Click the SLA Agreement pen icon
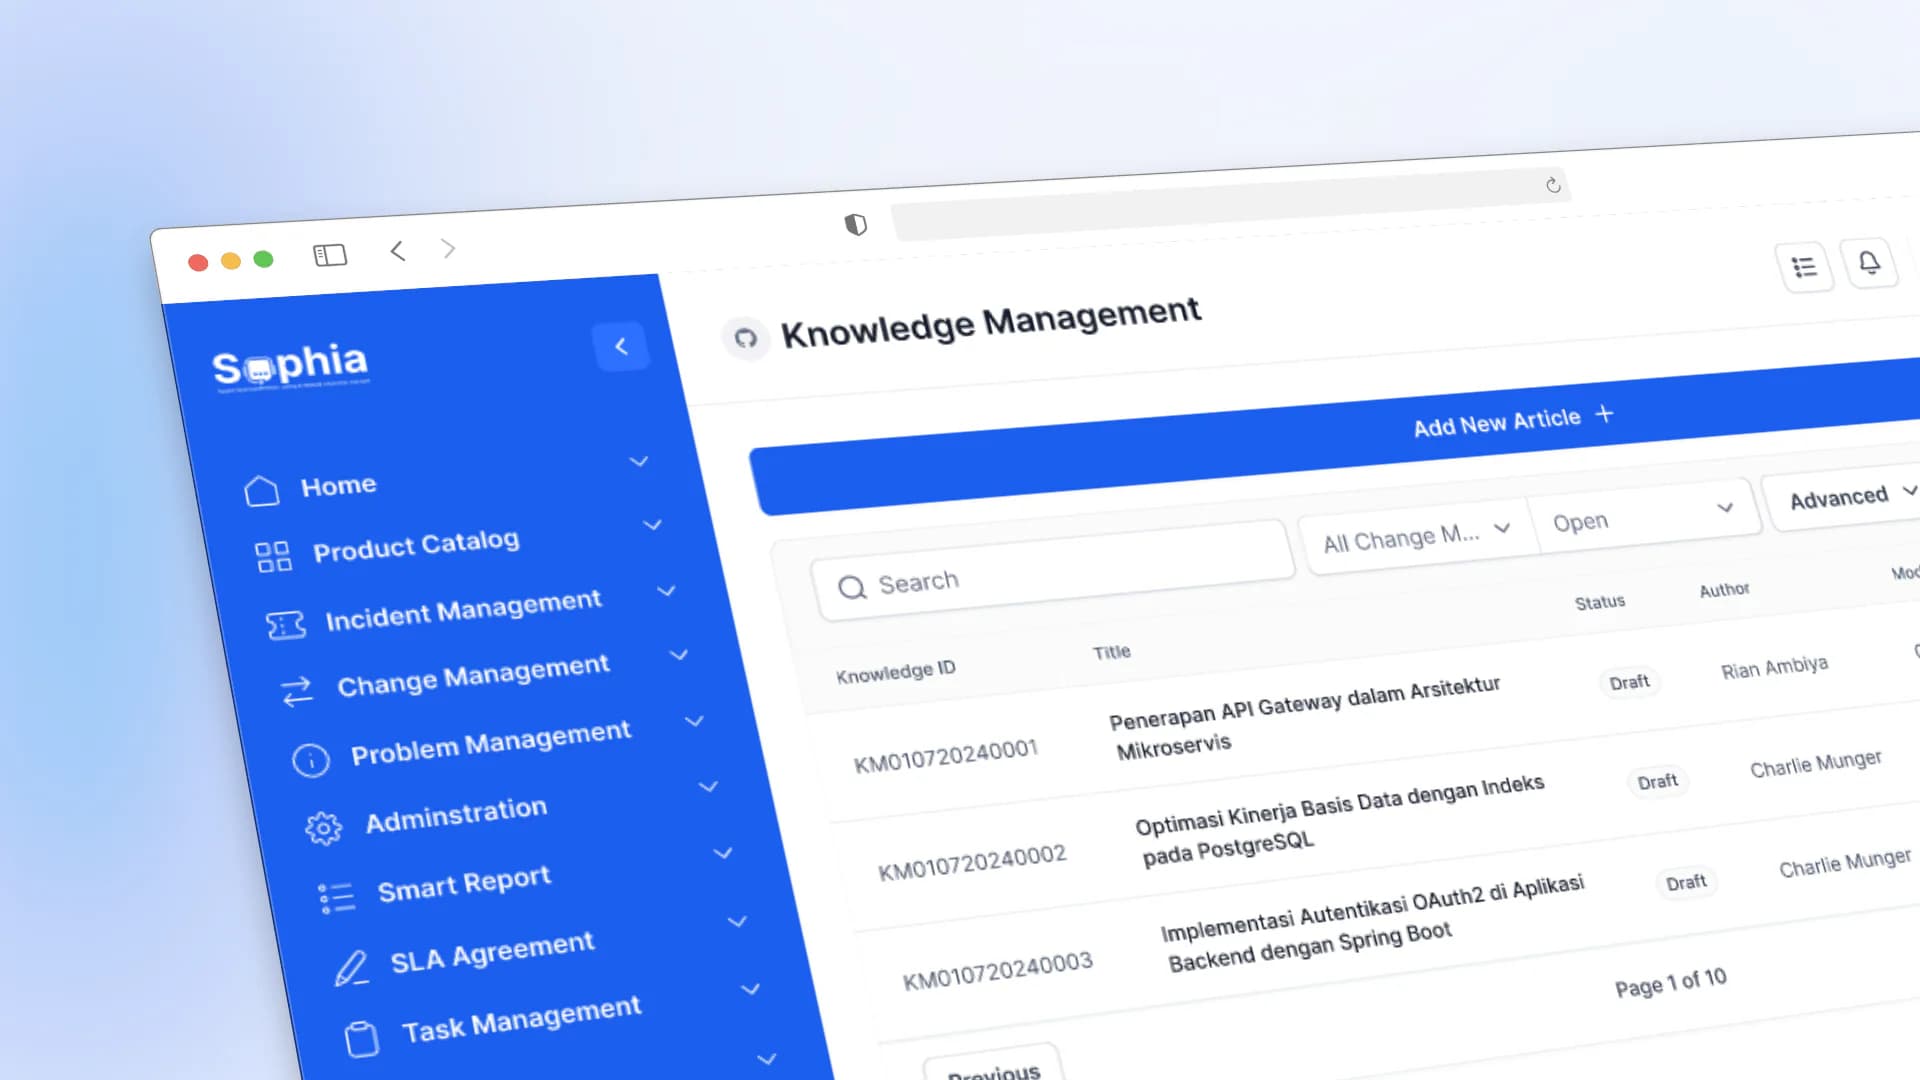Image resolution: width=1920 pixels, height=1080 pixels. [x=350, y=968]
